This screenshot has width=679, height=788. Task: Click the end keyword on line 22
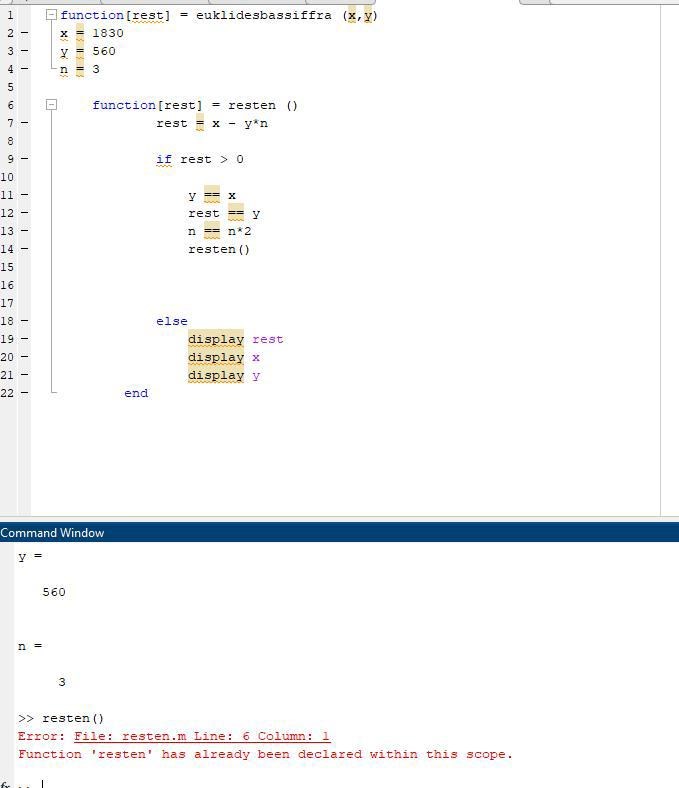[136, 393]
